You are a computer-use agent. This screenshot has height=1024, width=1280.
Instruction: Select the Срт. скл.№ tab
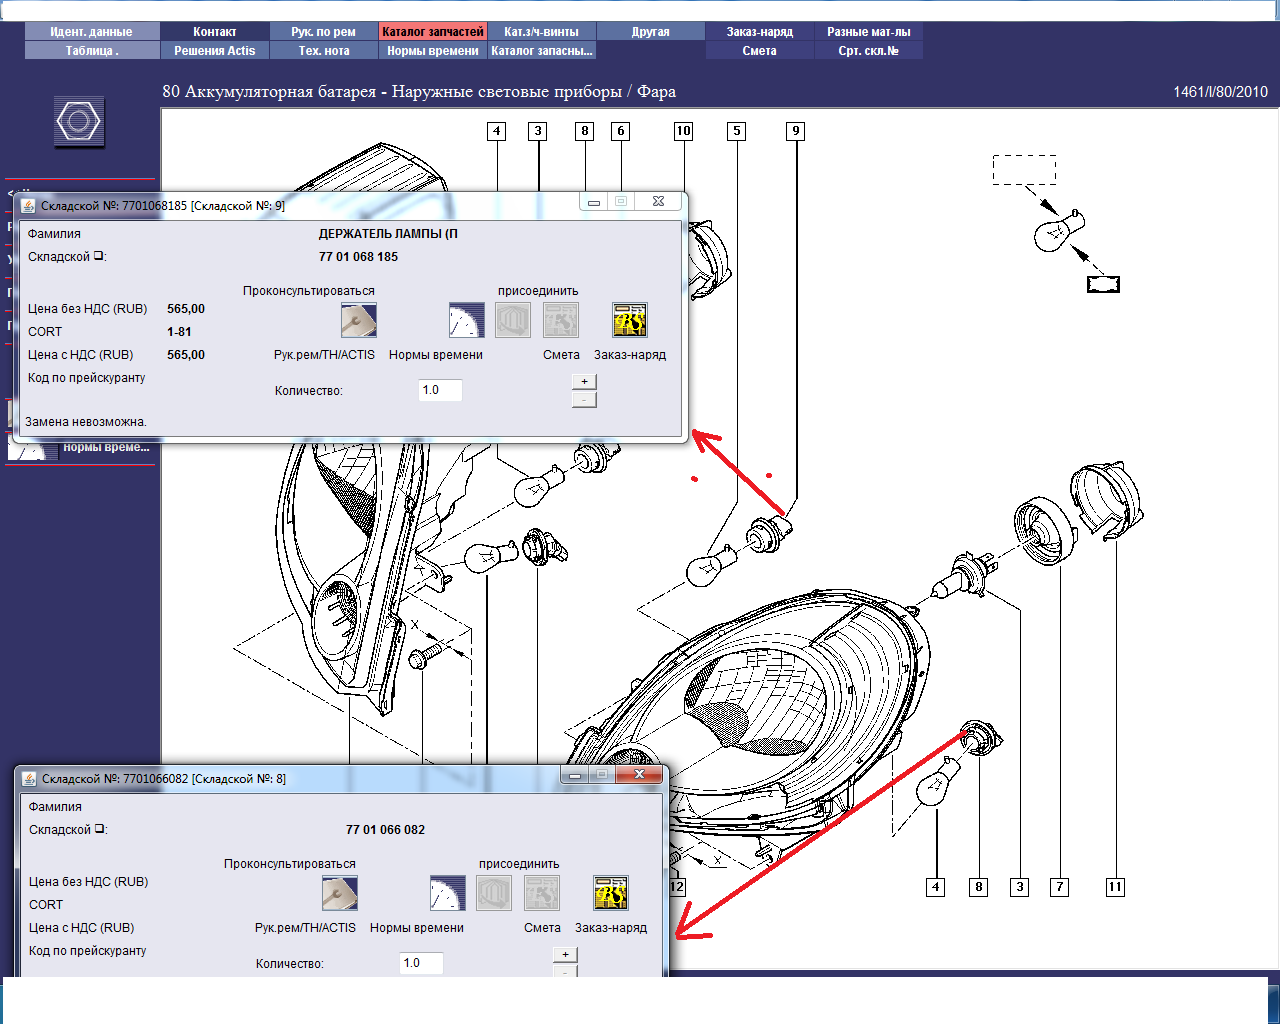(x=869, y=51)
